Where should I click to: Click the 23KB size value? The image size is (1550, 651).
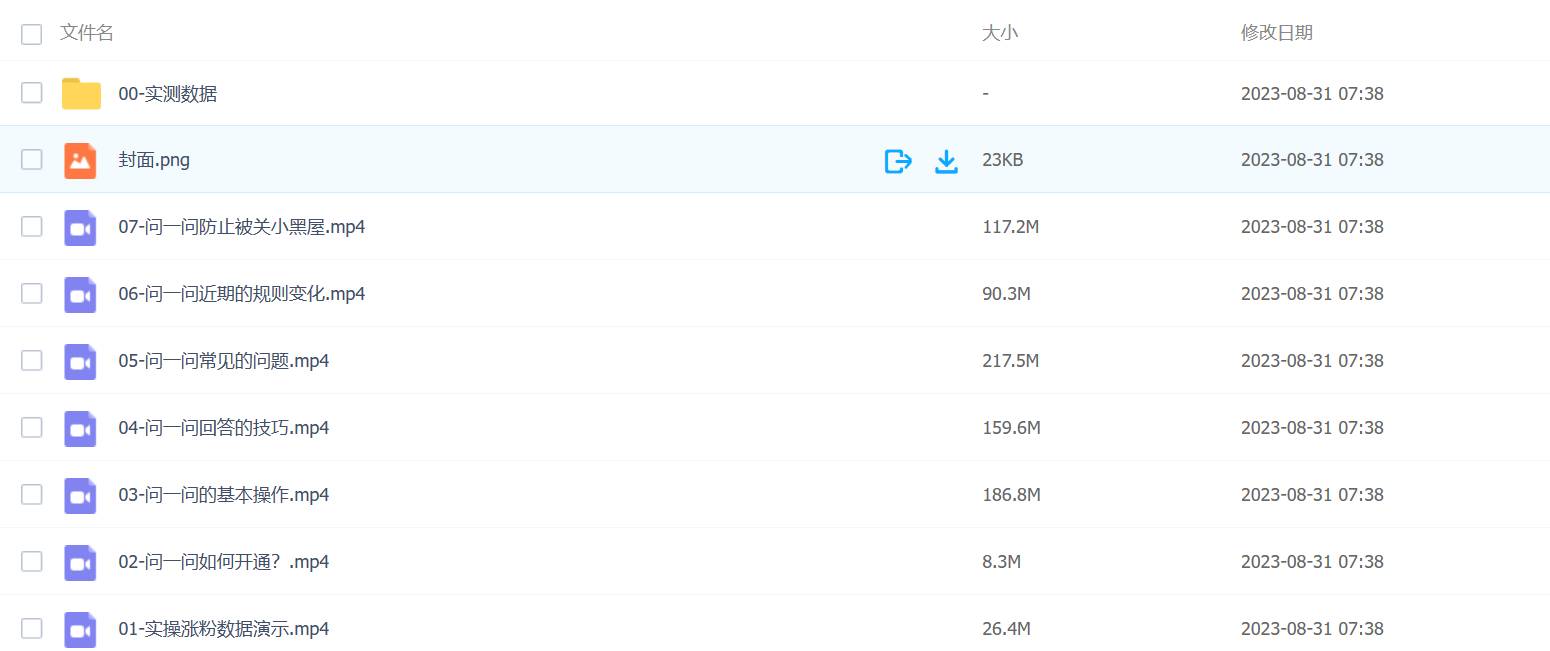pyautogui.click(x=1003, y=160)
